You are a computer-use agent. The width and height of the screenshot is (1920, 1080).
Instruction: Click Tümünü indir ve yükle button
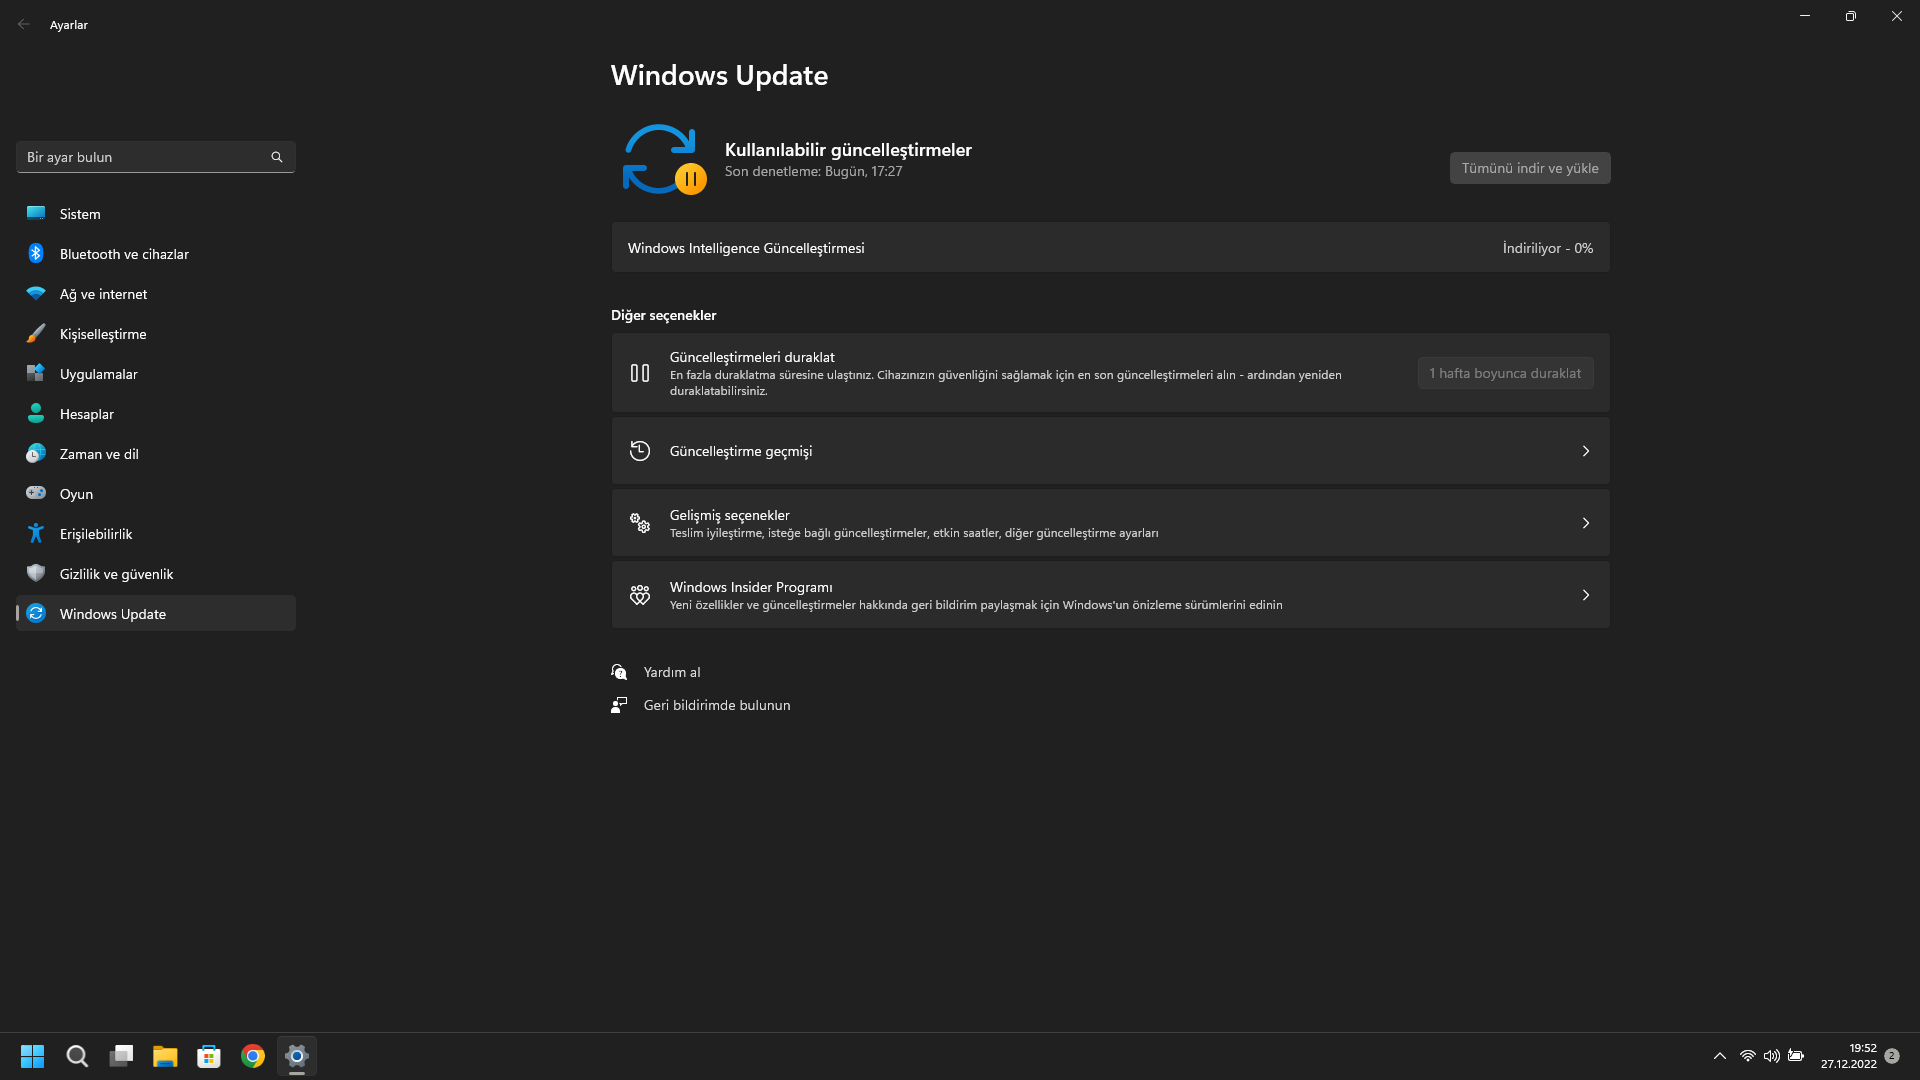(x=1529, y=168)
